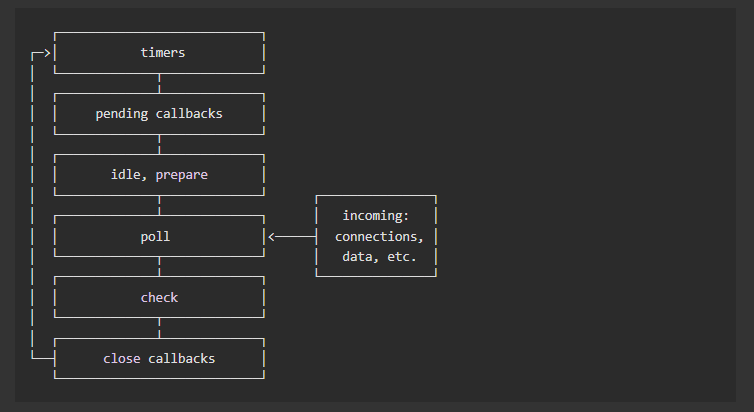Image resolution: width=754 pixels, height=412 pixels.
Task: Select the "check" phase text
Action: coord(159,298)
